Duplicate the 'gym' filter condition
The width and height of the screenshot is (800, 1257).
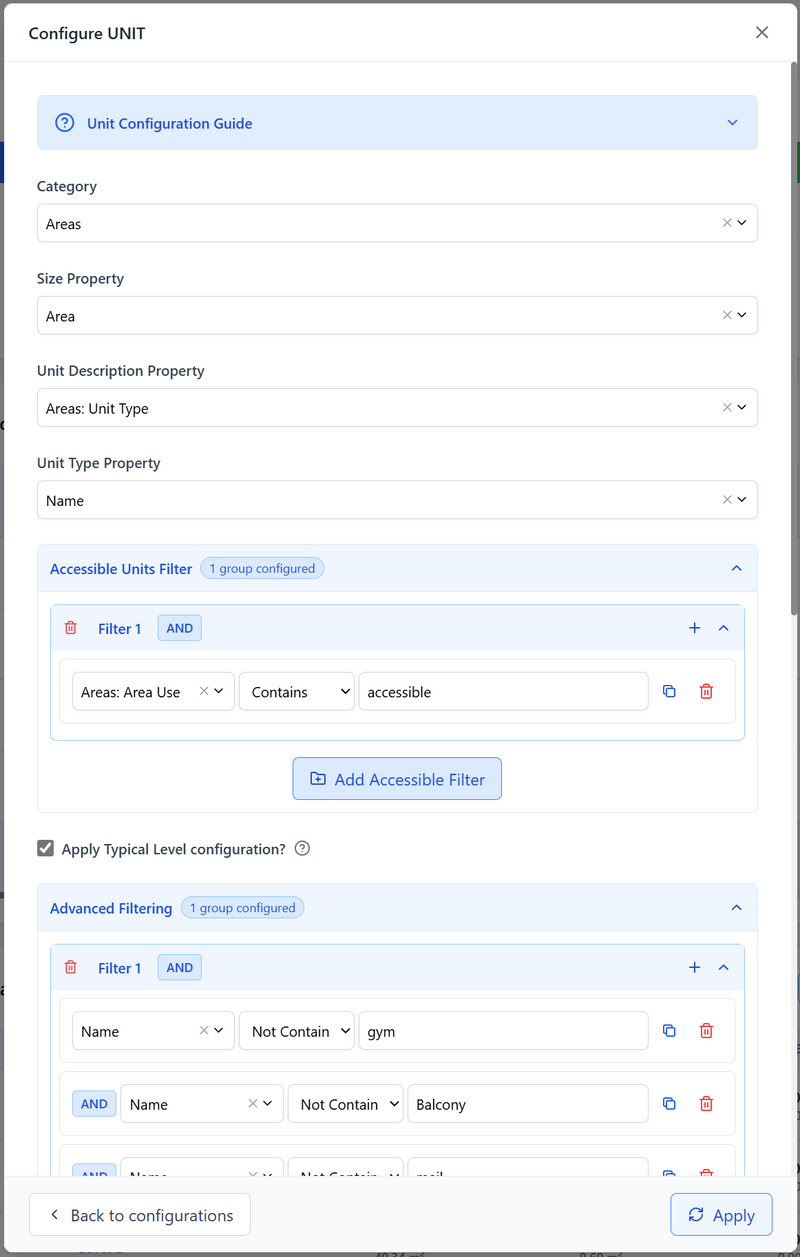(670, 1031)
